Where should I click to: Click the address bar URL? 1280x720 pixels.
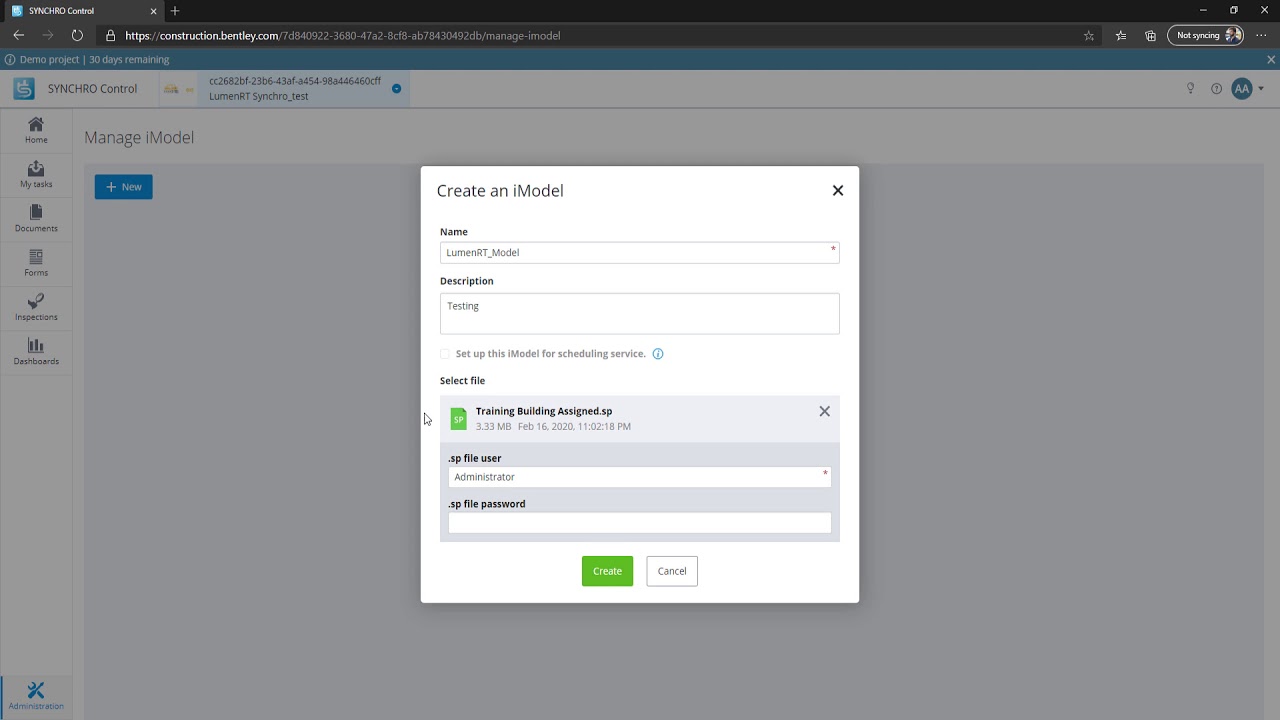(342, 36)
